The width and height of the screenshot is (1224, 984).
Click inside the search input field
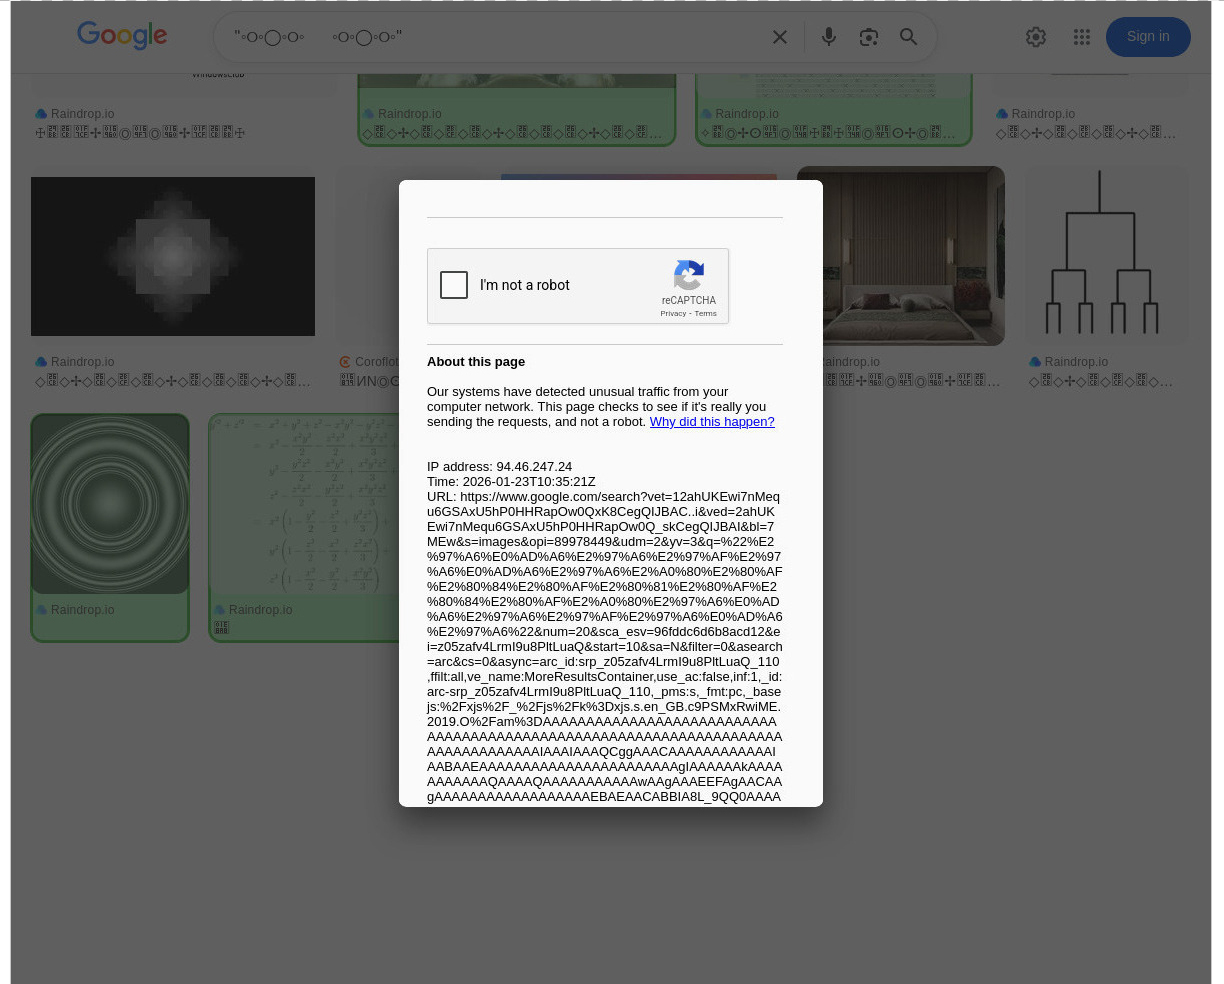(x=490, y=37)
